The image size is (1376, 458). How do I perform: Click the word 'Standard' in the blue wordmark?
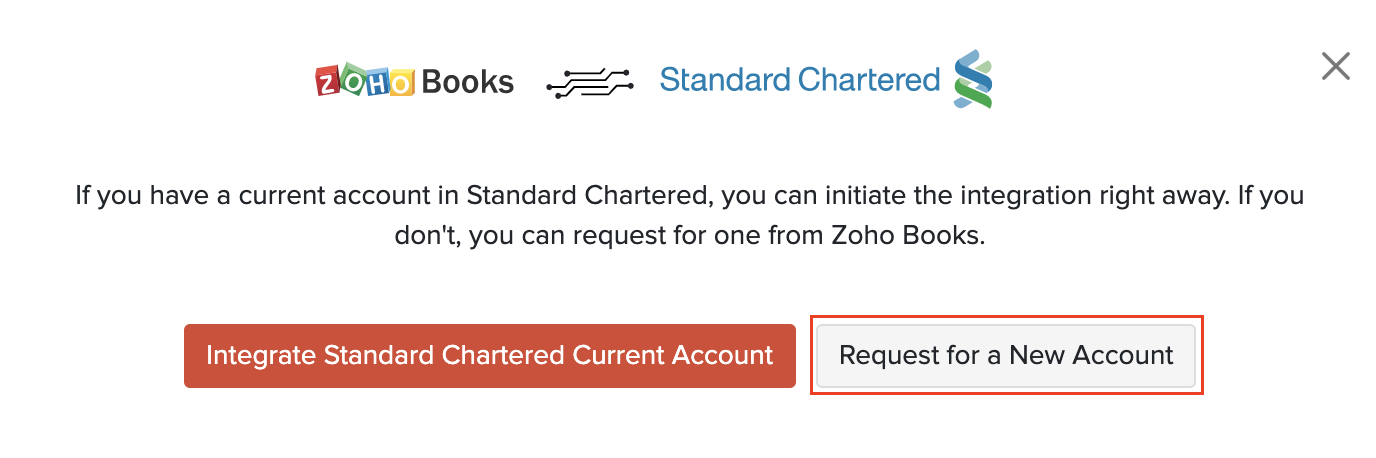point(719,79)
